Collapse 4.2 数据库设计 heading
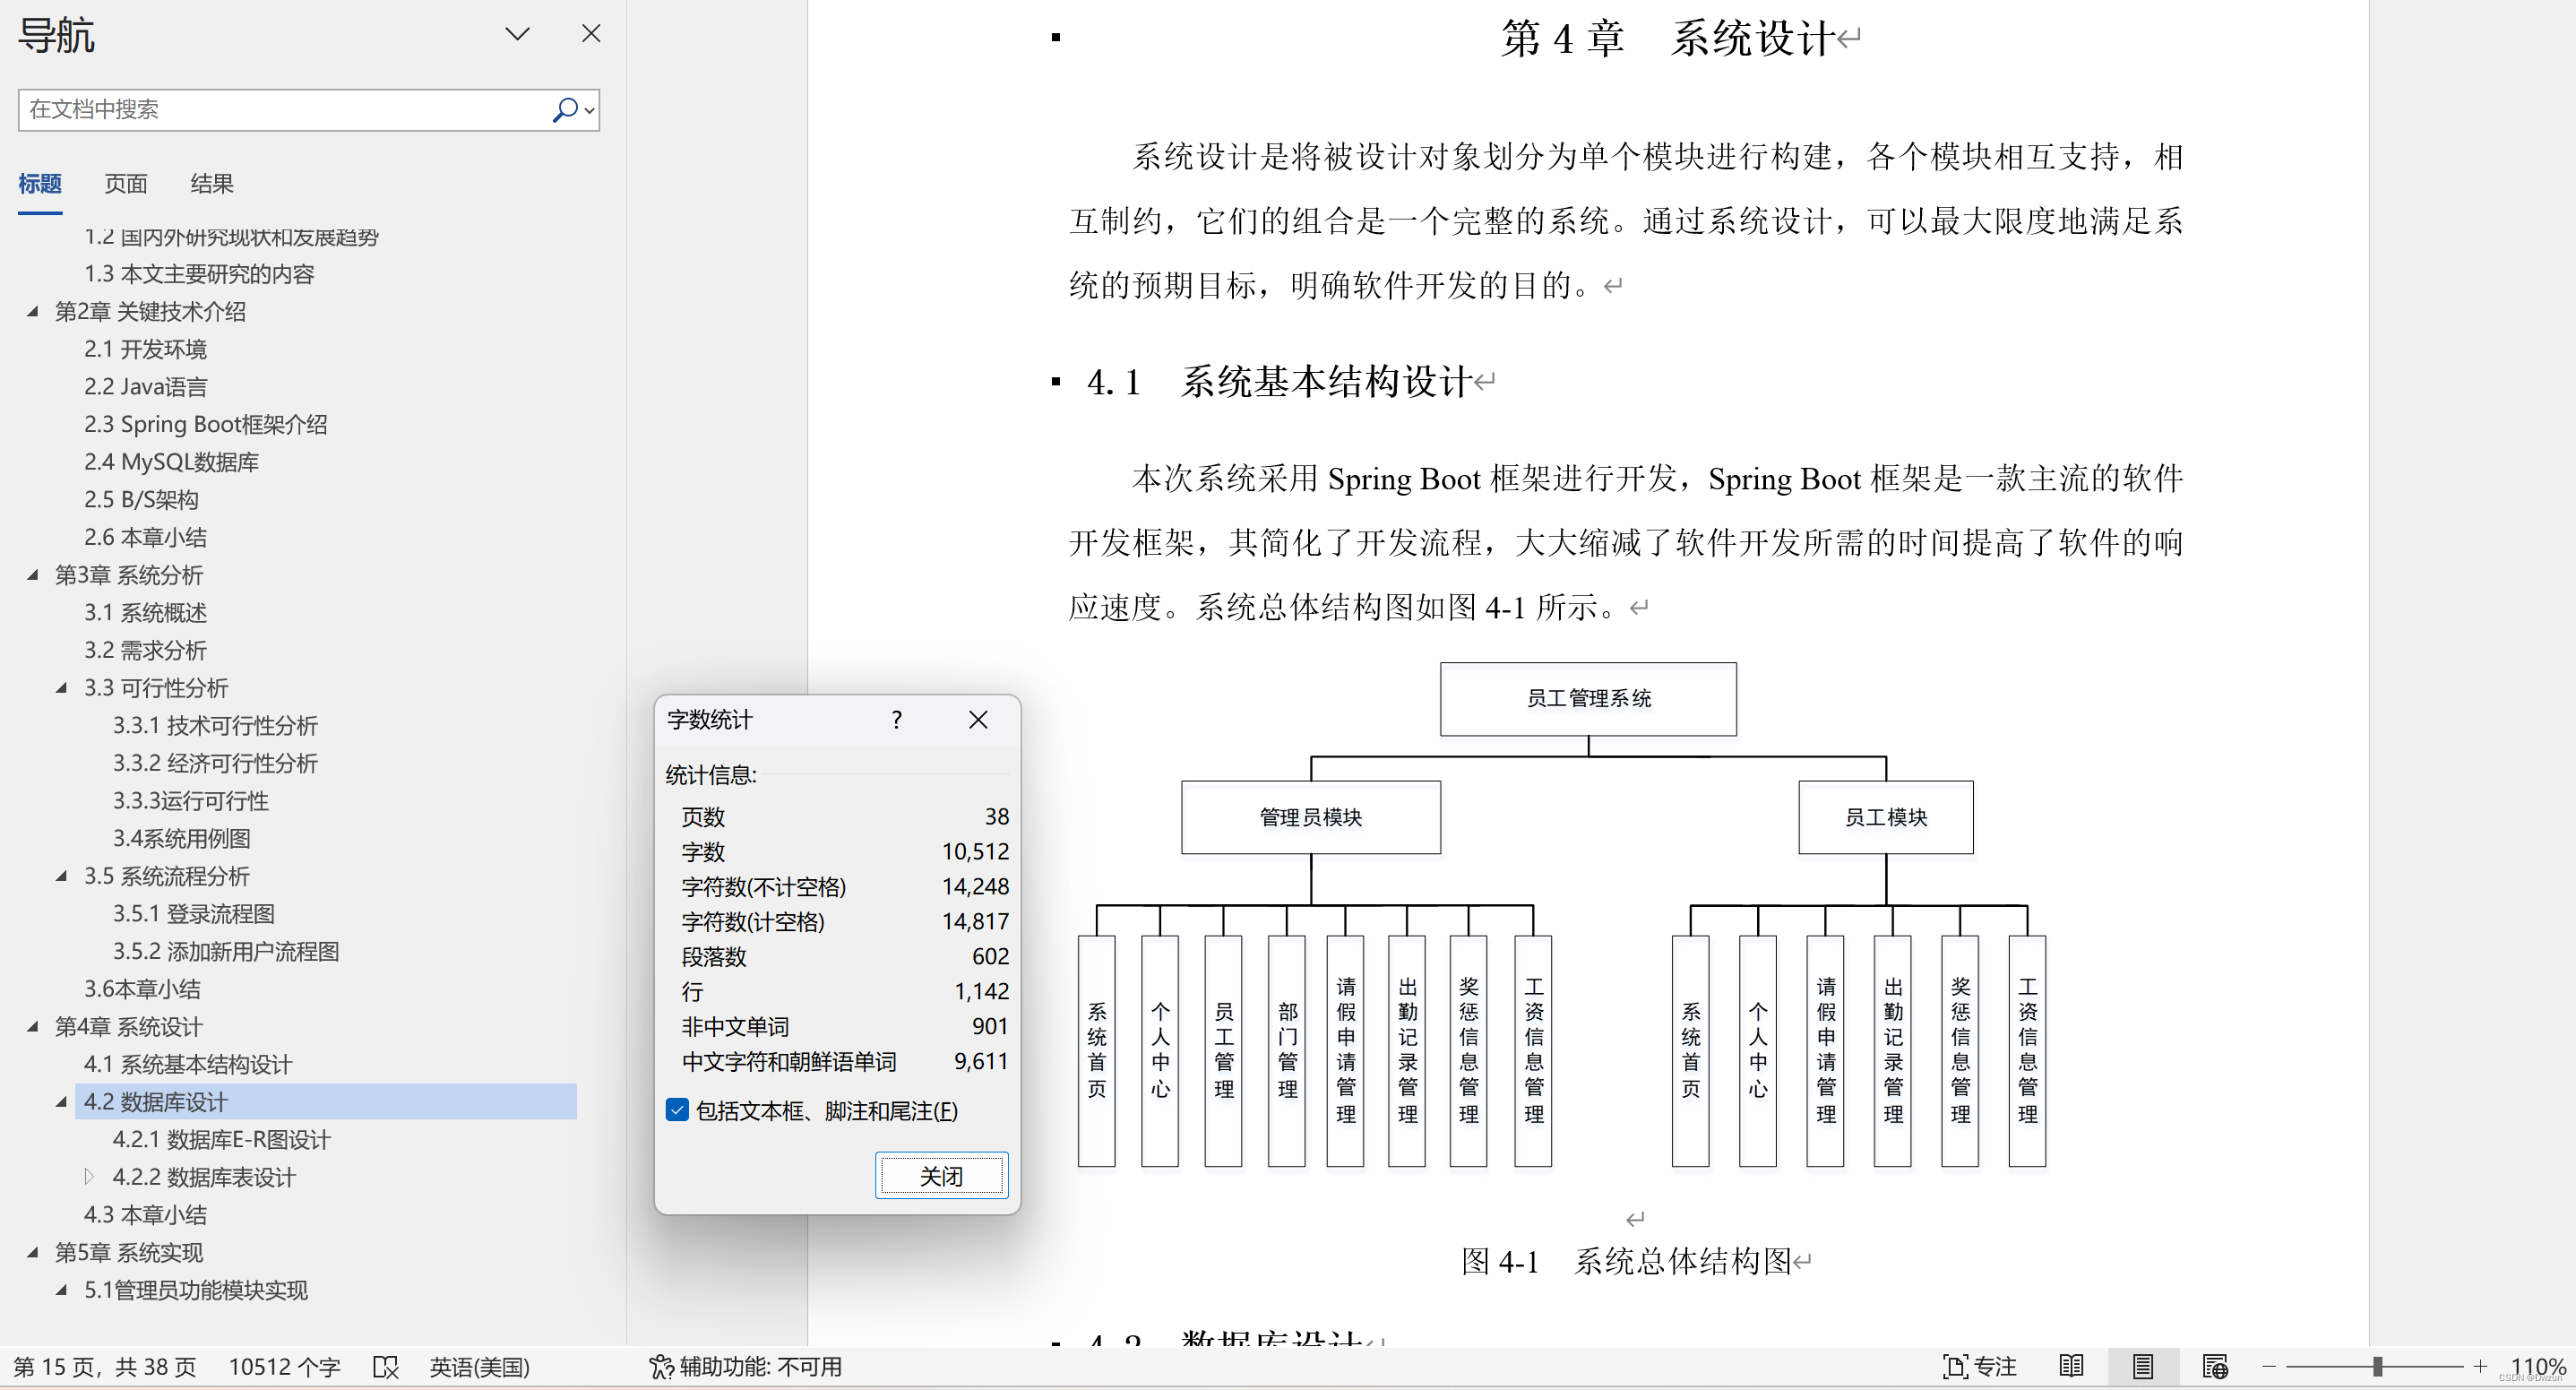Image resolution: width=2576 pixels, height=1390 pixels. coord(62,1102)
